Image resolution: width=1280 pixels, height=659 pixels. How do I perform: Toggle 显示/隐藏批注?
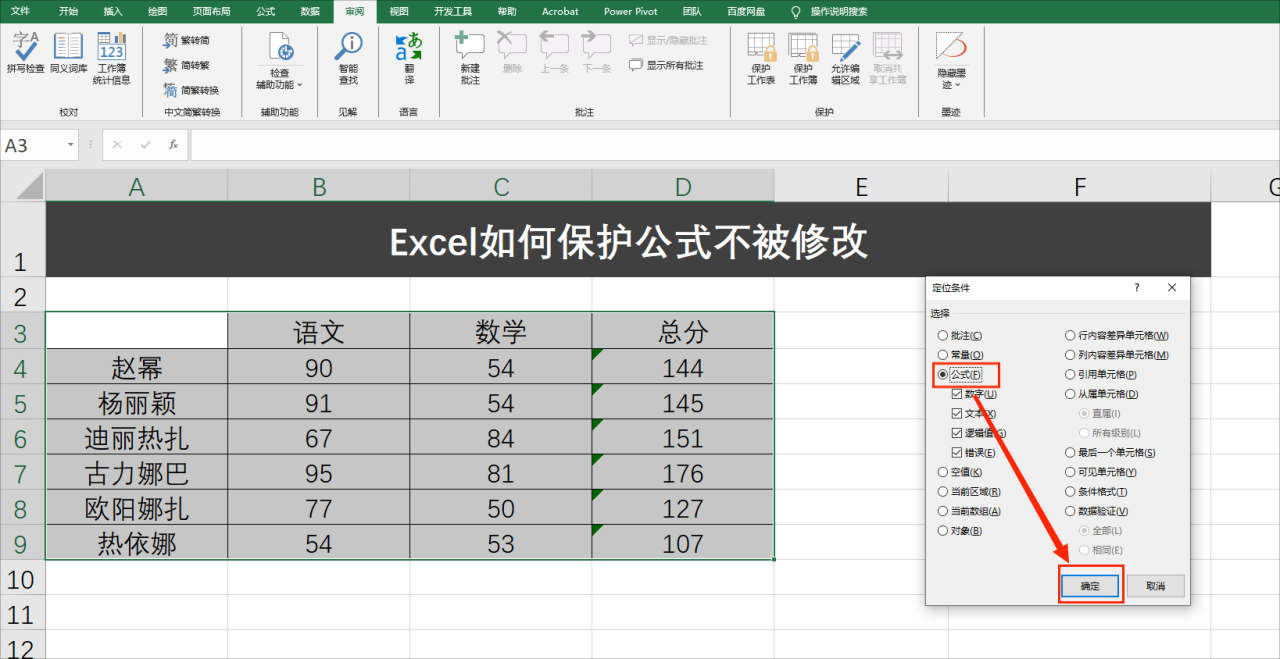point(668,41)
